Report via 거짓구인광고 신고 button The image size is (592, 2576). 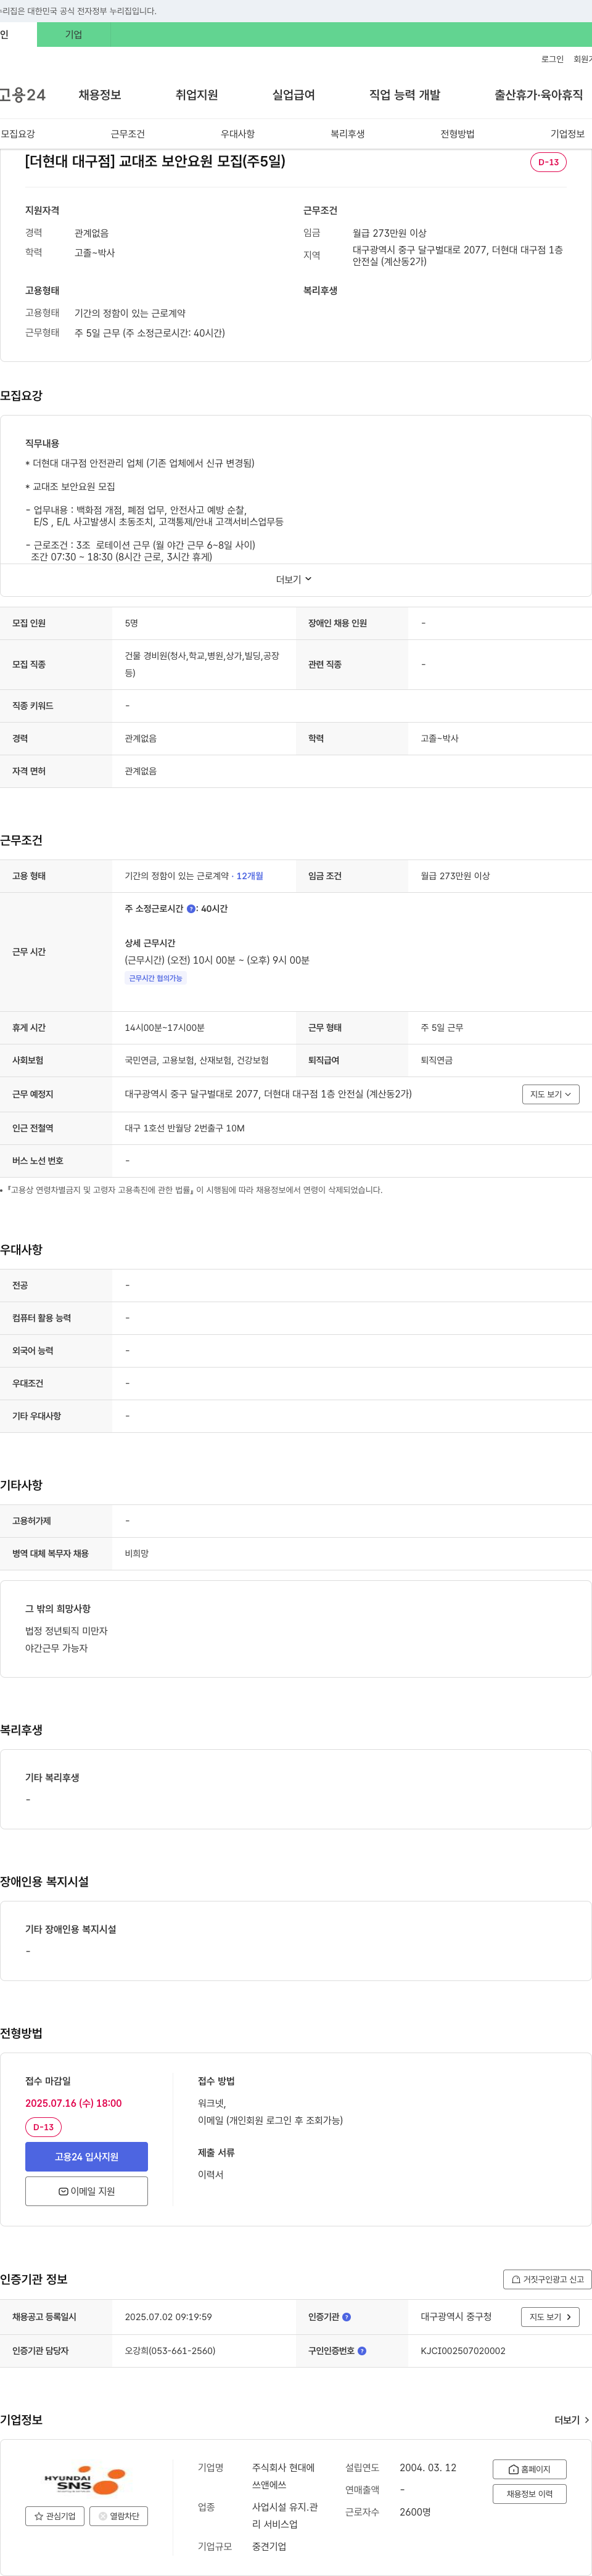547,2279
